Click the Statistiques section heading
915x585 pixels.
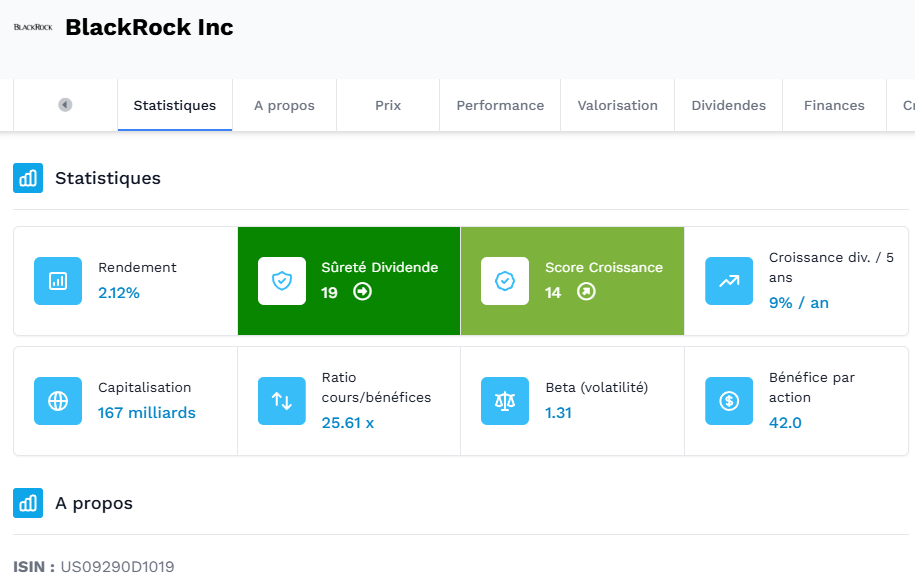point(108,178)
